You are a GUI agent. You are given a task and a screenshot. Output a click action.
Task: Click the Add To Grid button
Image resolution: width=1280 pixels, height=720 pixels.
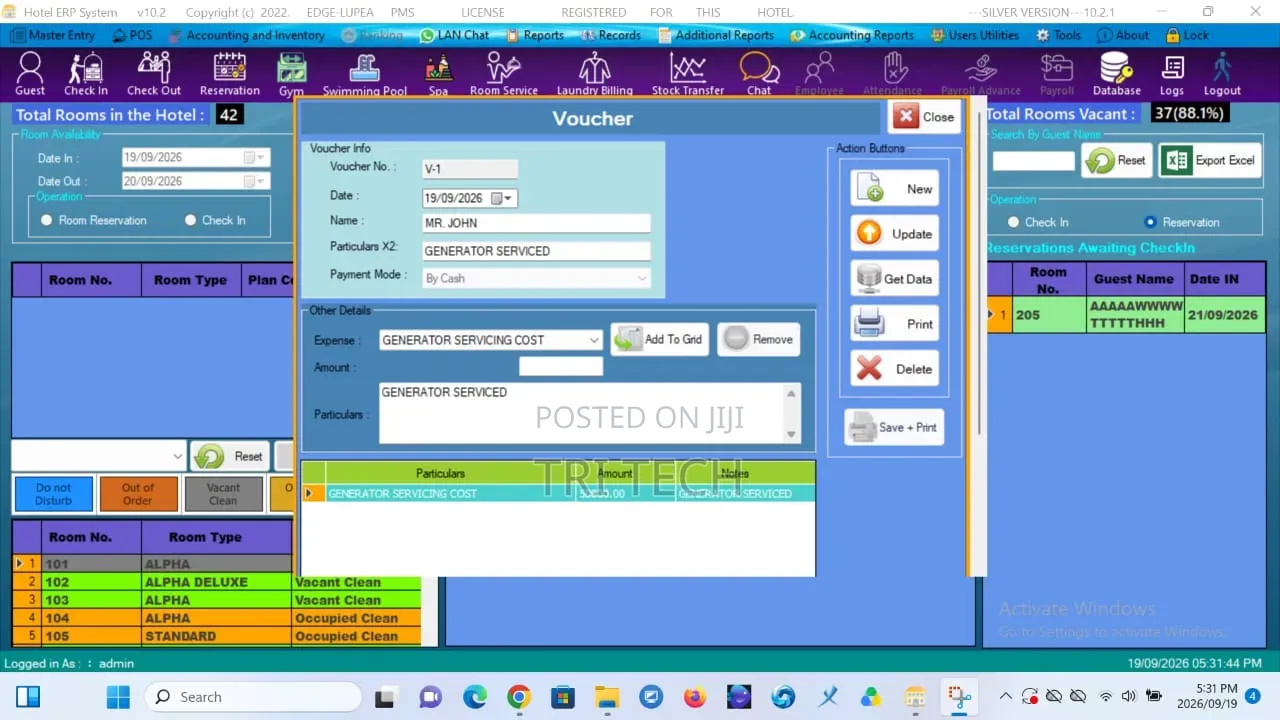[659, 340]
